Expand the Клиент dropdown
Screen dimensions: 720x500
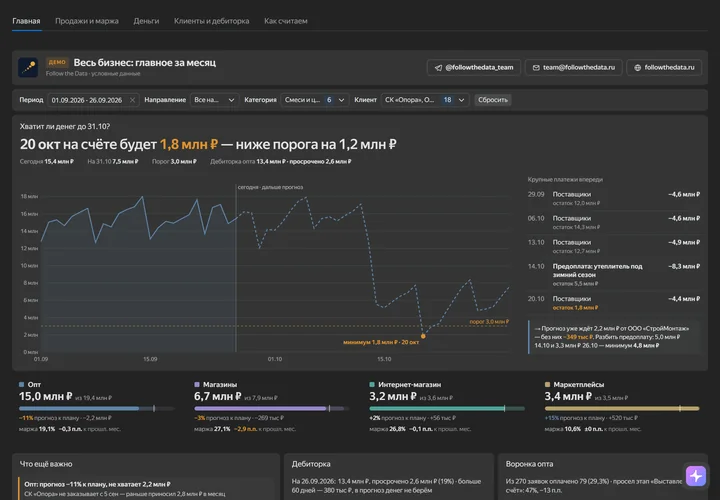tap(425, 100)
